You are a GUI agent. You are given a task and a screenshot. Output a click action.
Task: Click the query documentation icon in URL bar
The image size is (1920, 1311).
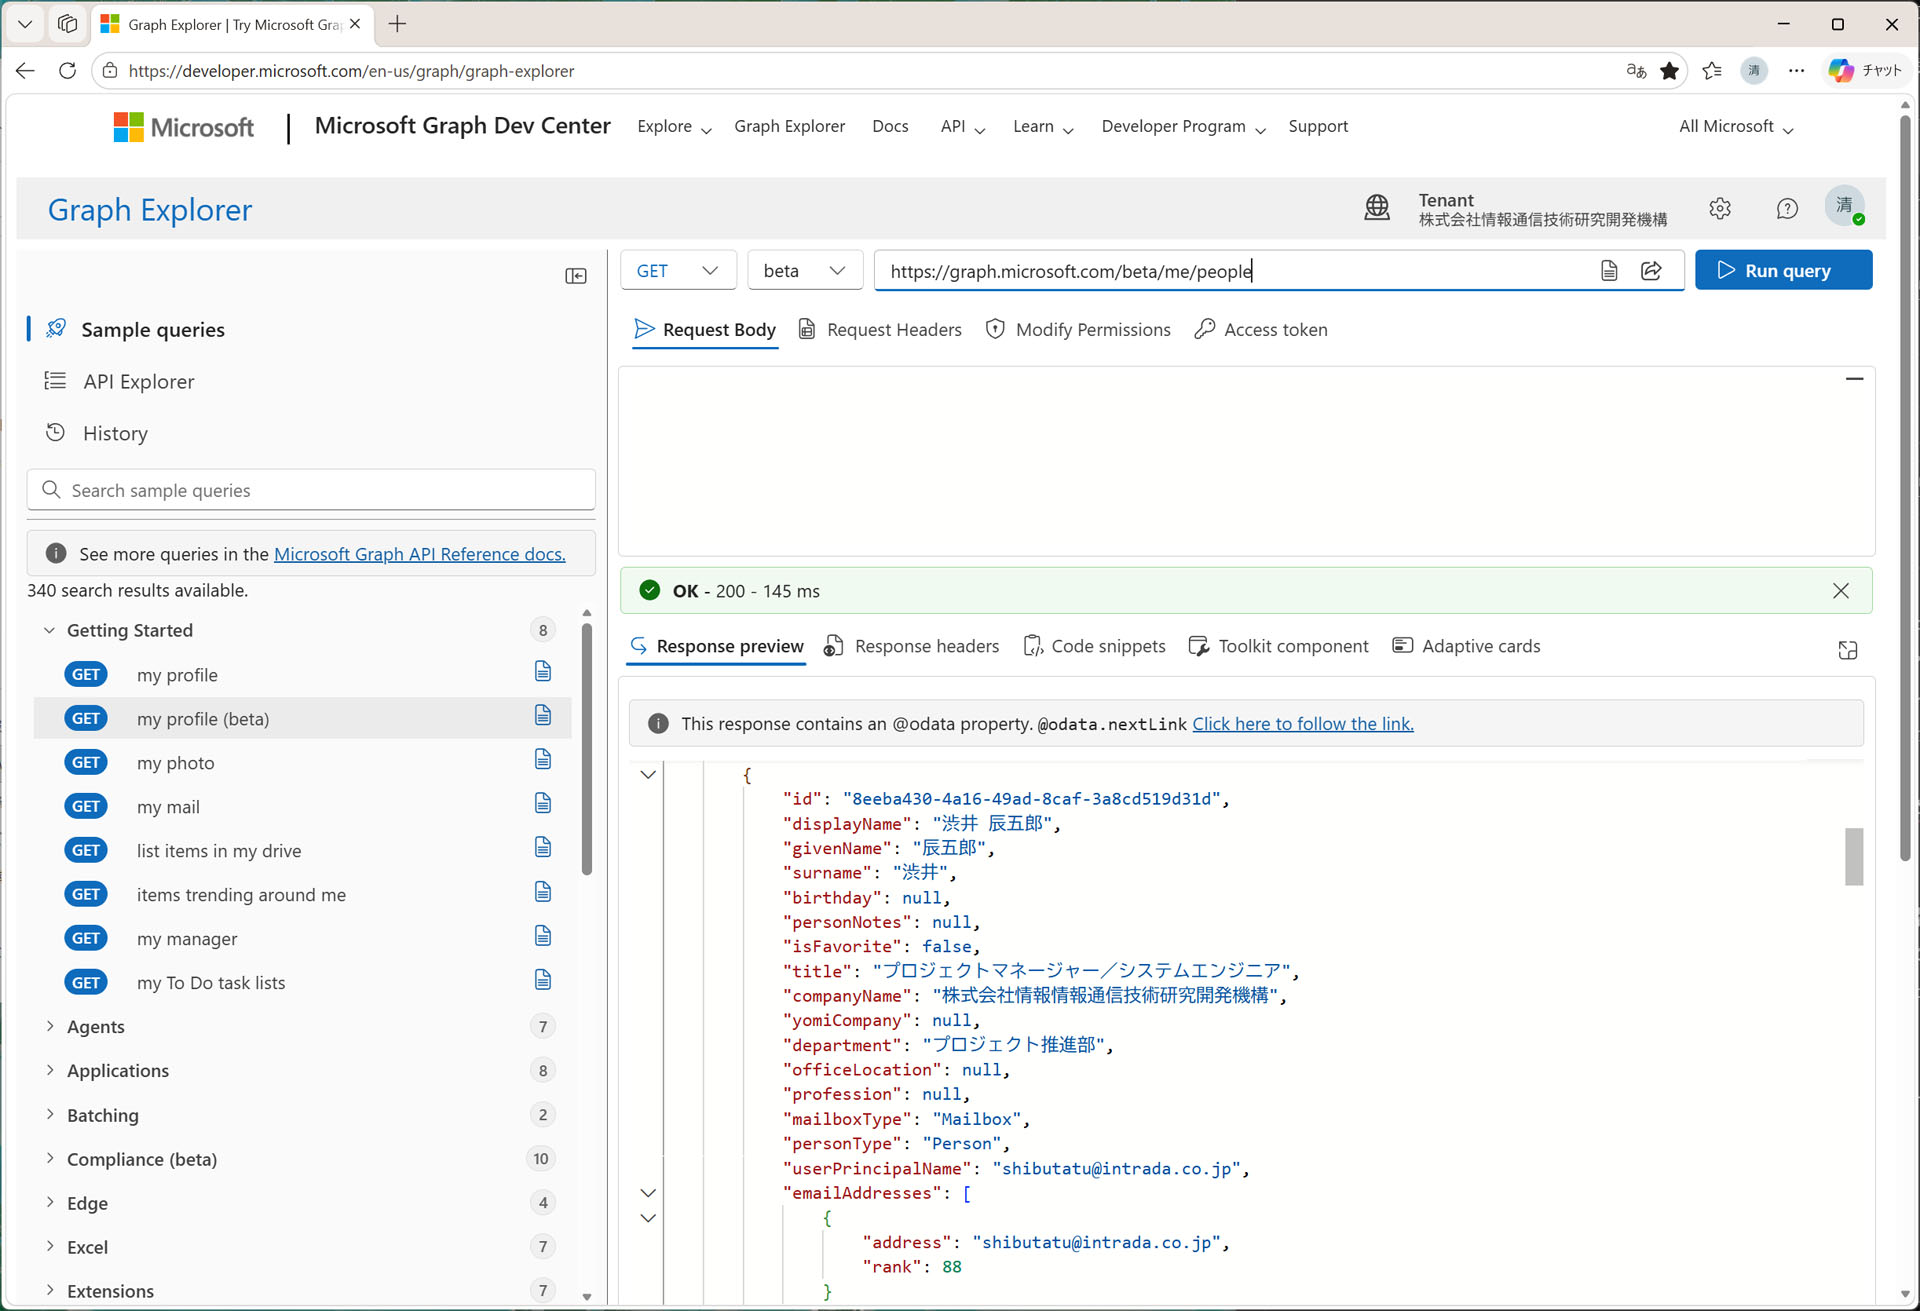1609,271
